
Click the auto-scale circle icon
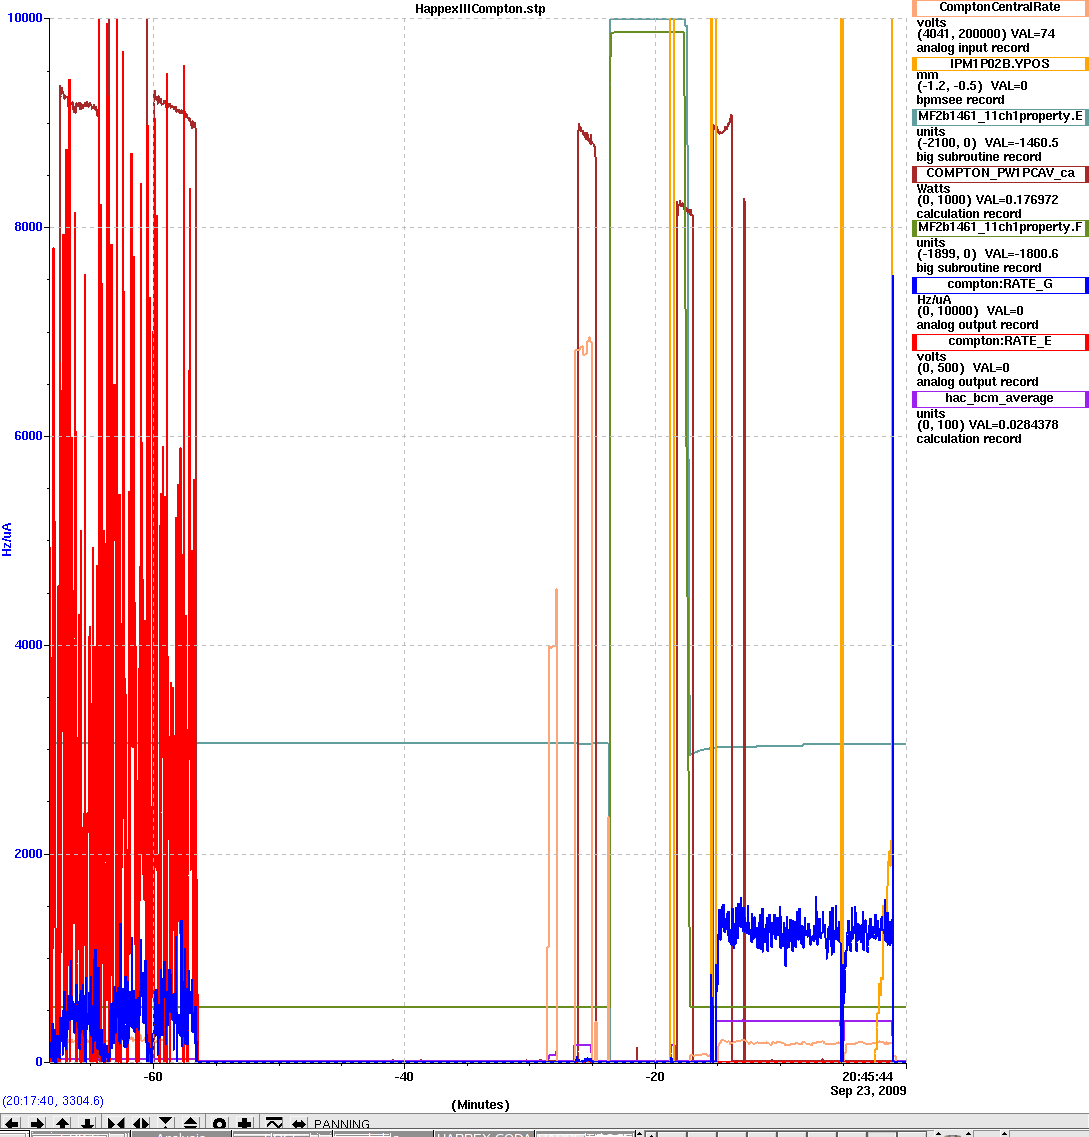(220, 1123)
